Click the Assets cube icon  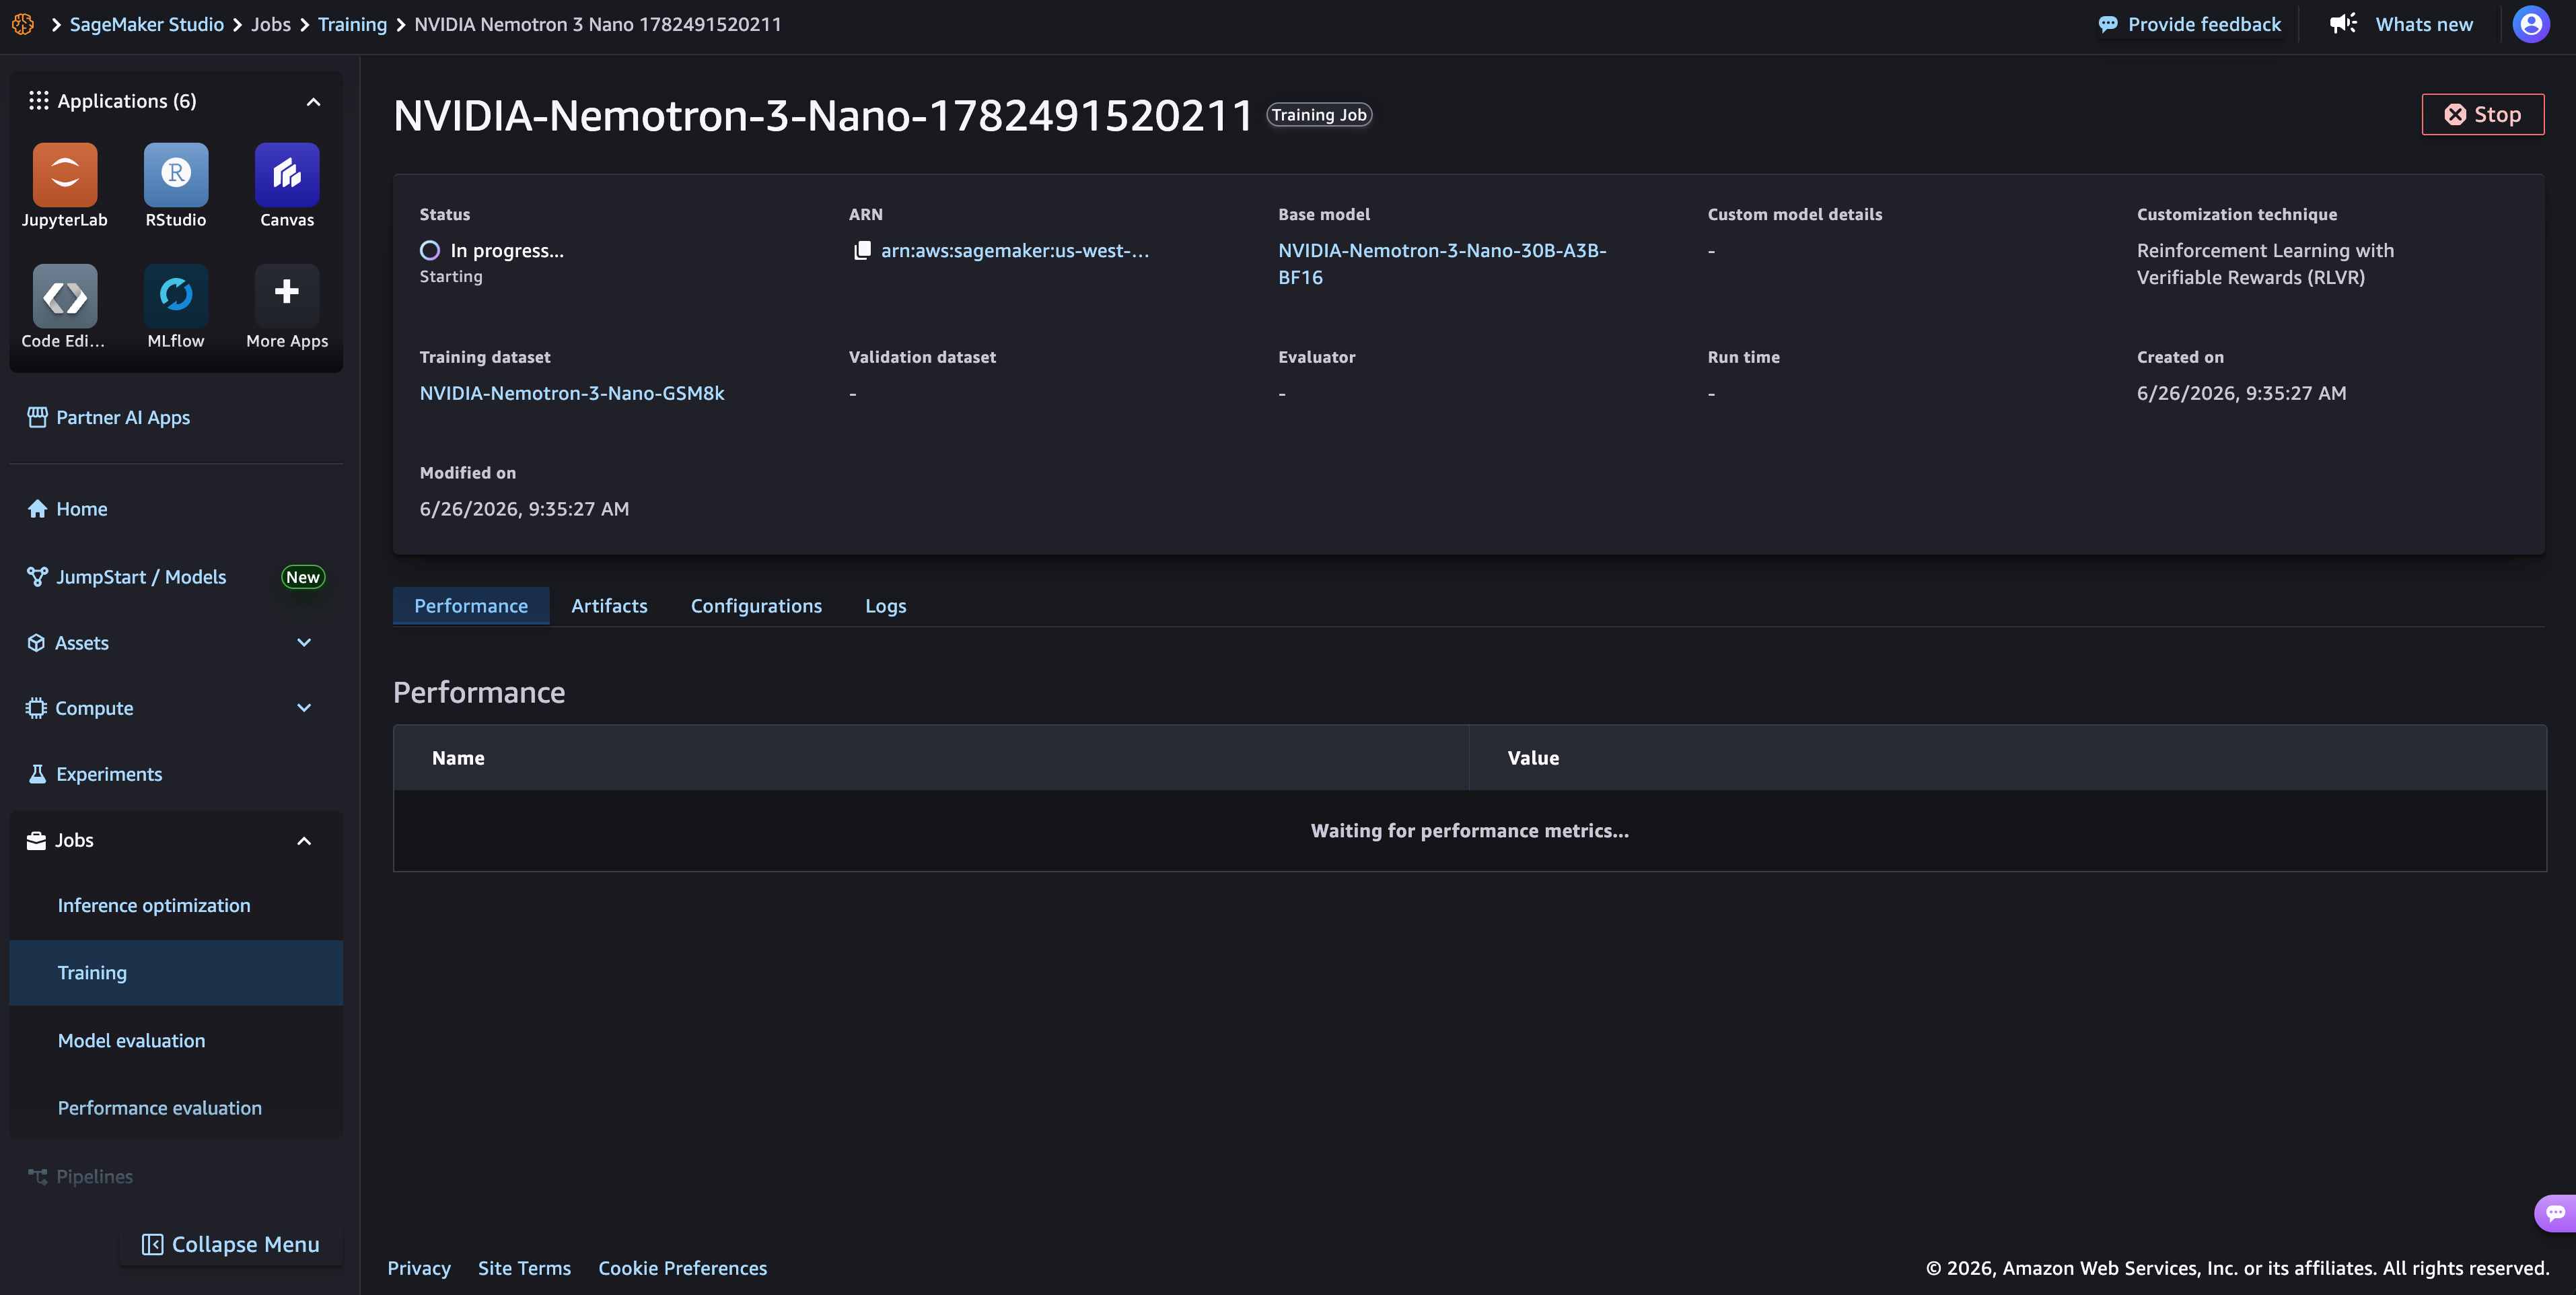pos(36,643)
